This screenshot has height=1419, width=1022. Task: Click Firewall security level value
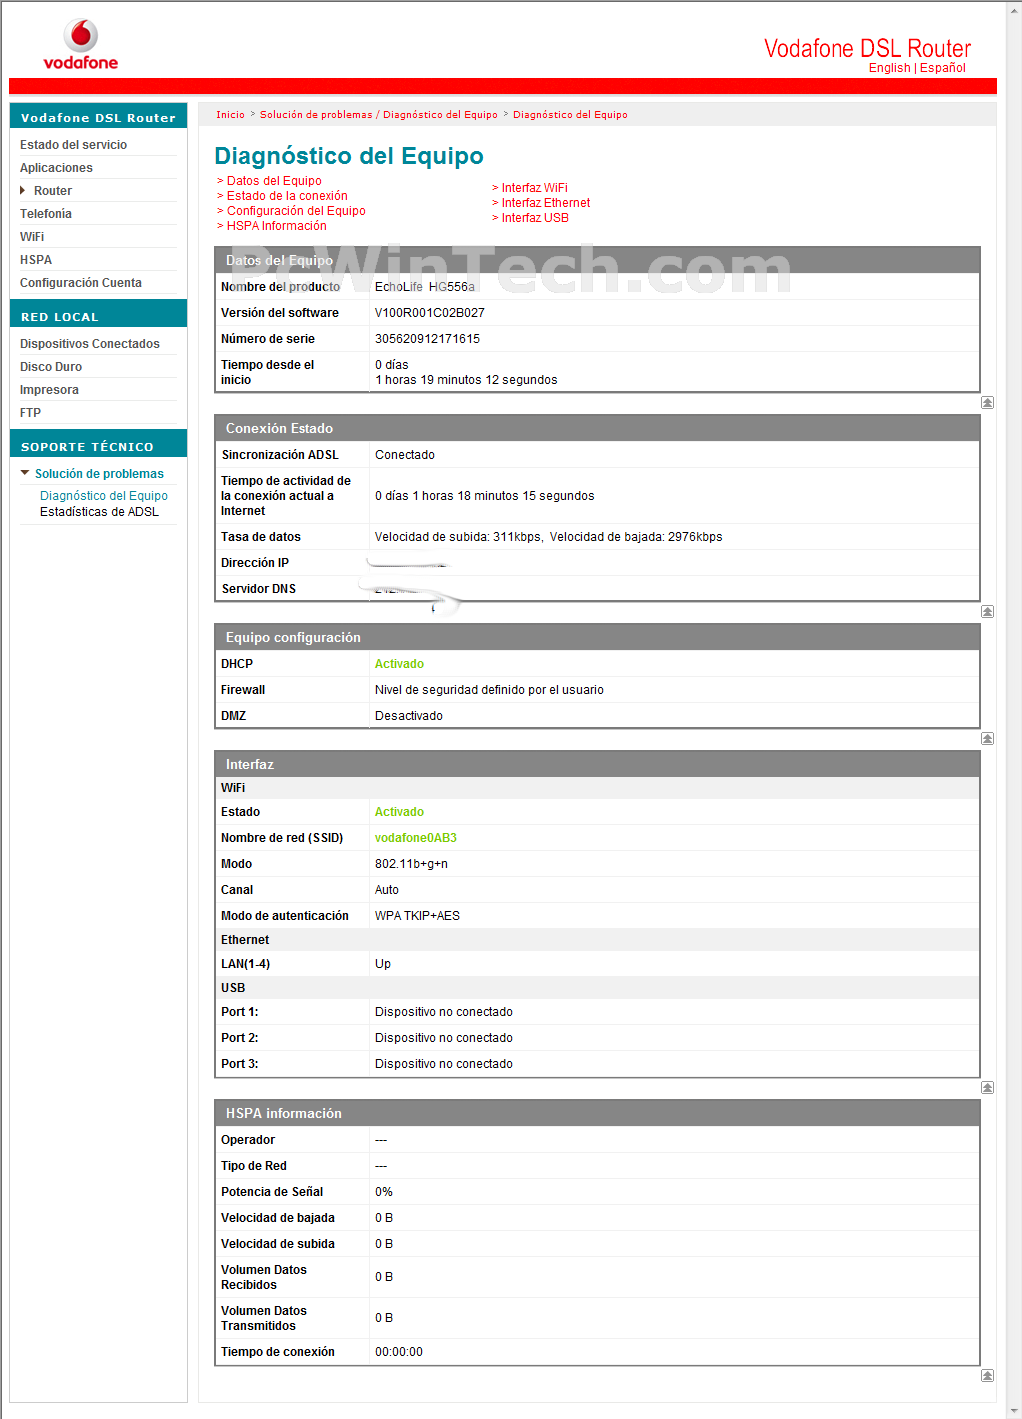489,690
